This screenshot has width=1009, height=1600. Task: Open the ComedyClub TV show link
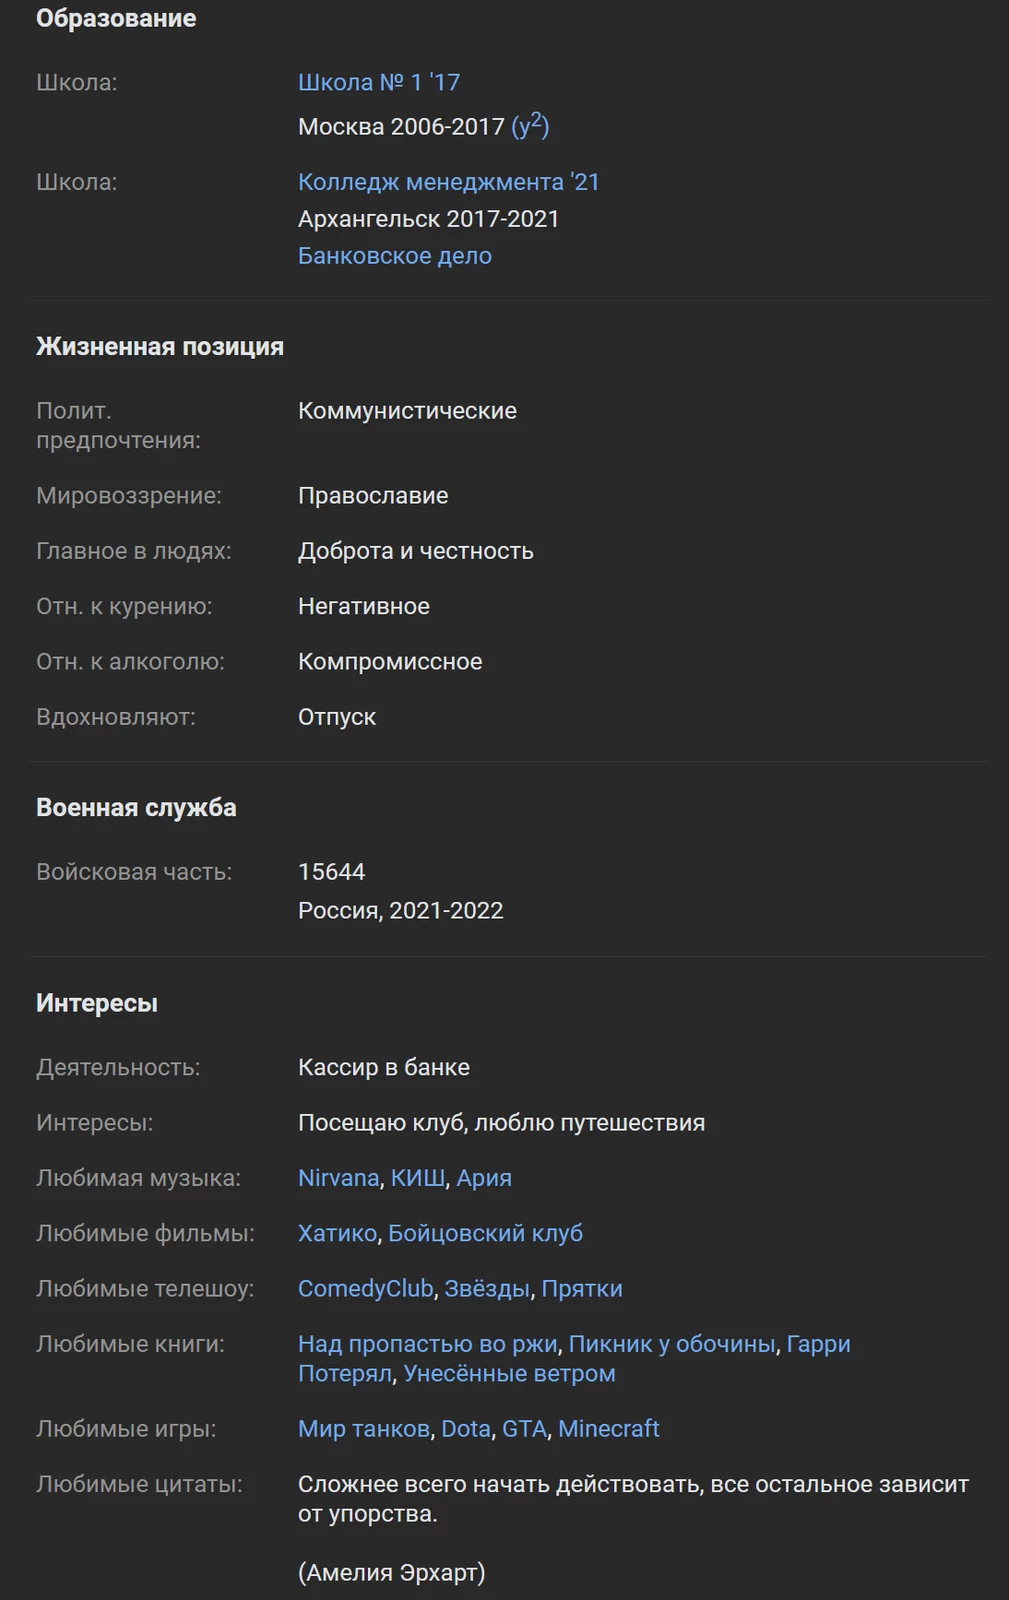pos(366,1288)
